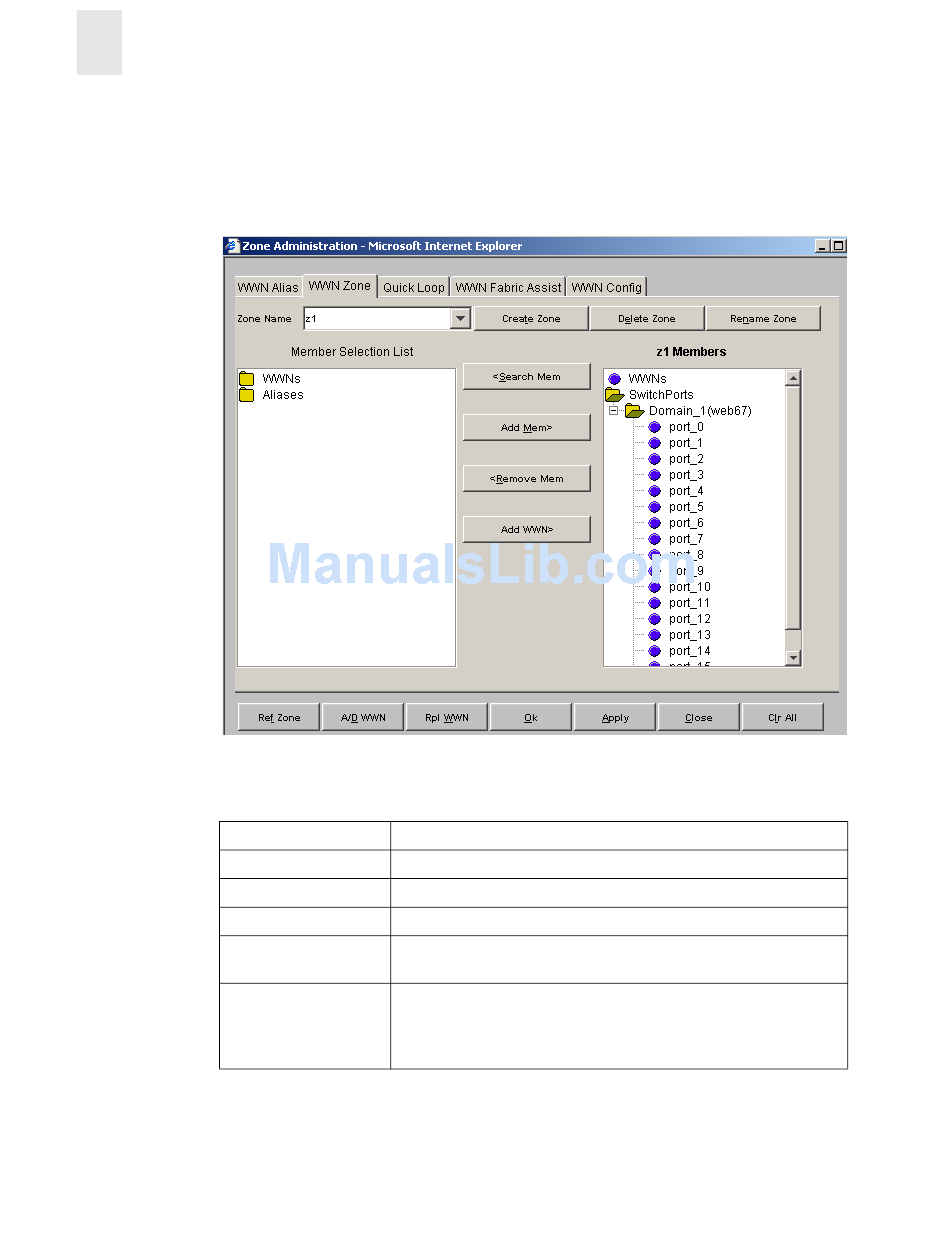Click the Rename Zone button
Viewport: 950px width, 1237px height.
[x=763, y=318]
